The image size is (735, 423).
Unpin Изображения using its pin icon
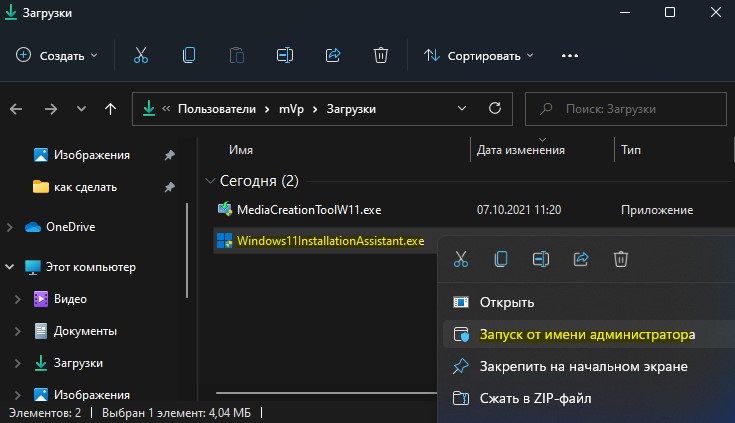coord(170,155)
